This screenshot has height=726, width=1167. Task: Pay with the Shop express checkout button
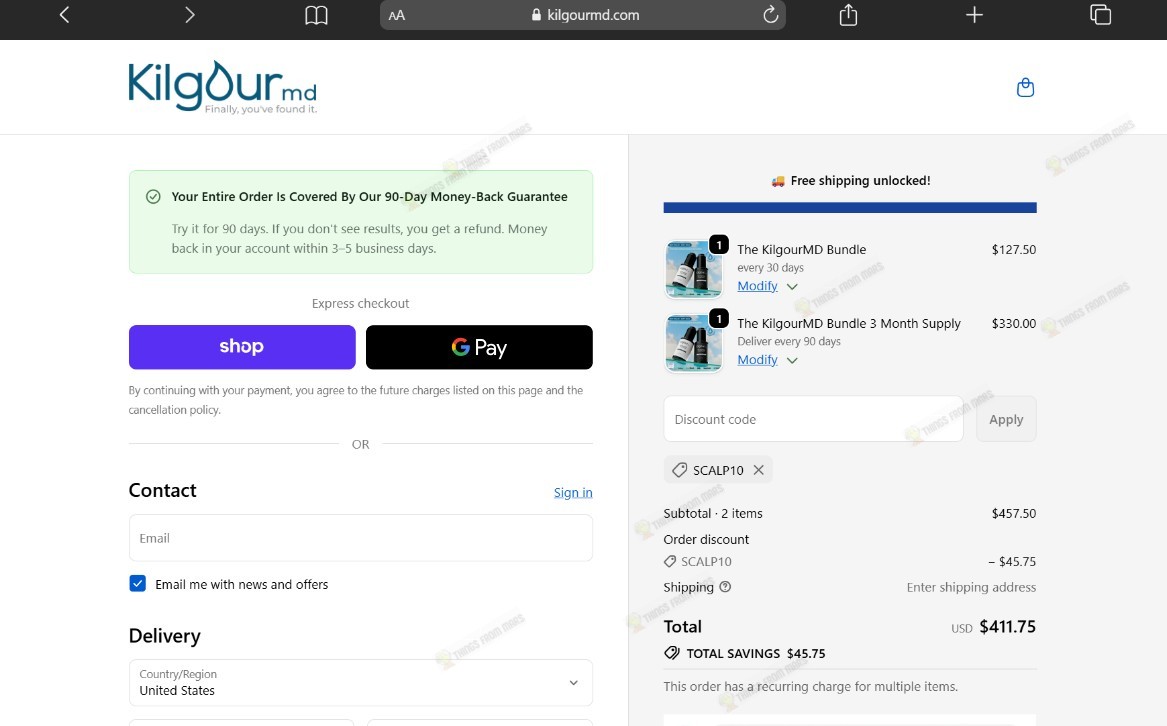pos(242,347)
